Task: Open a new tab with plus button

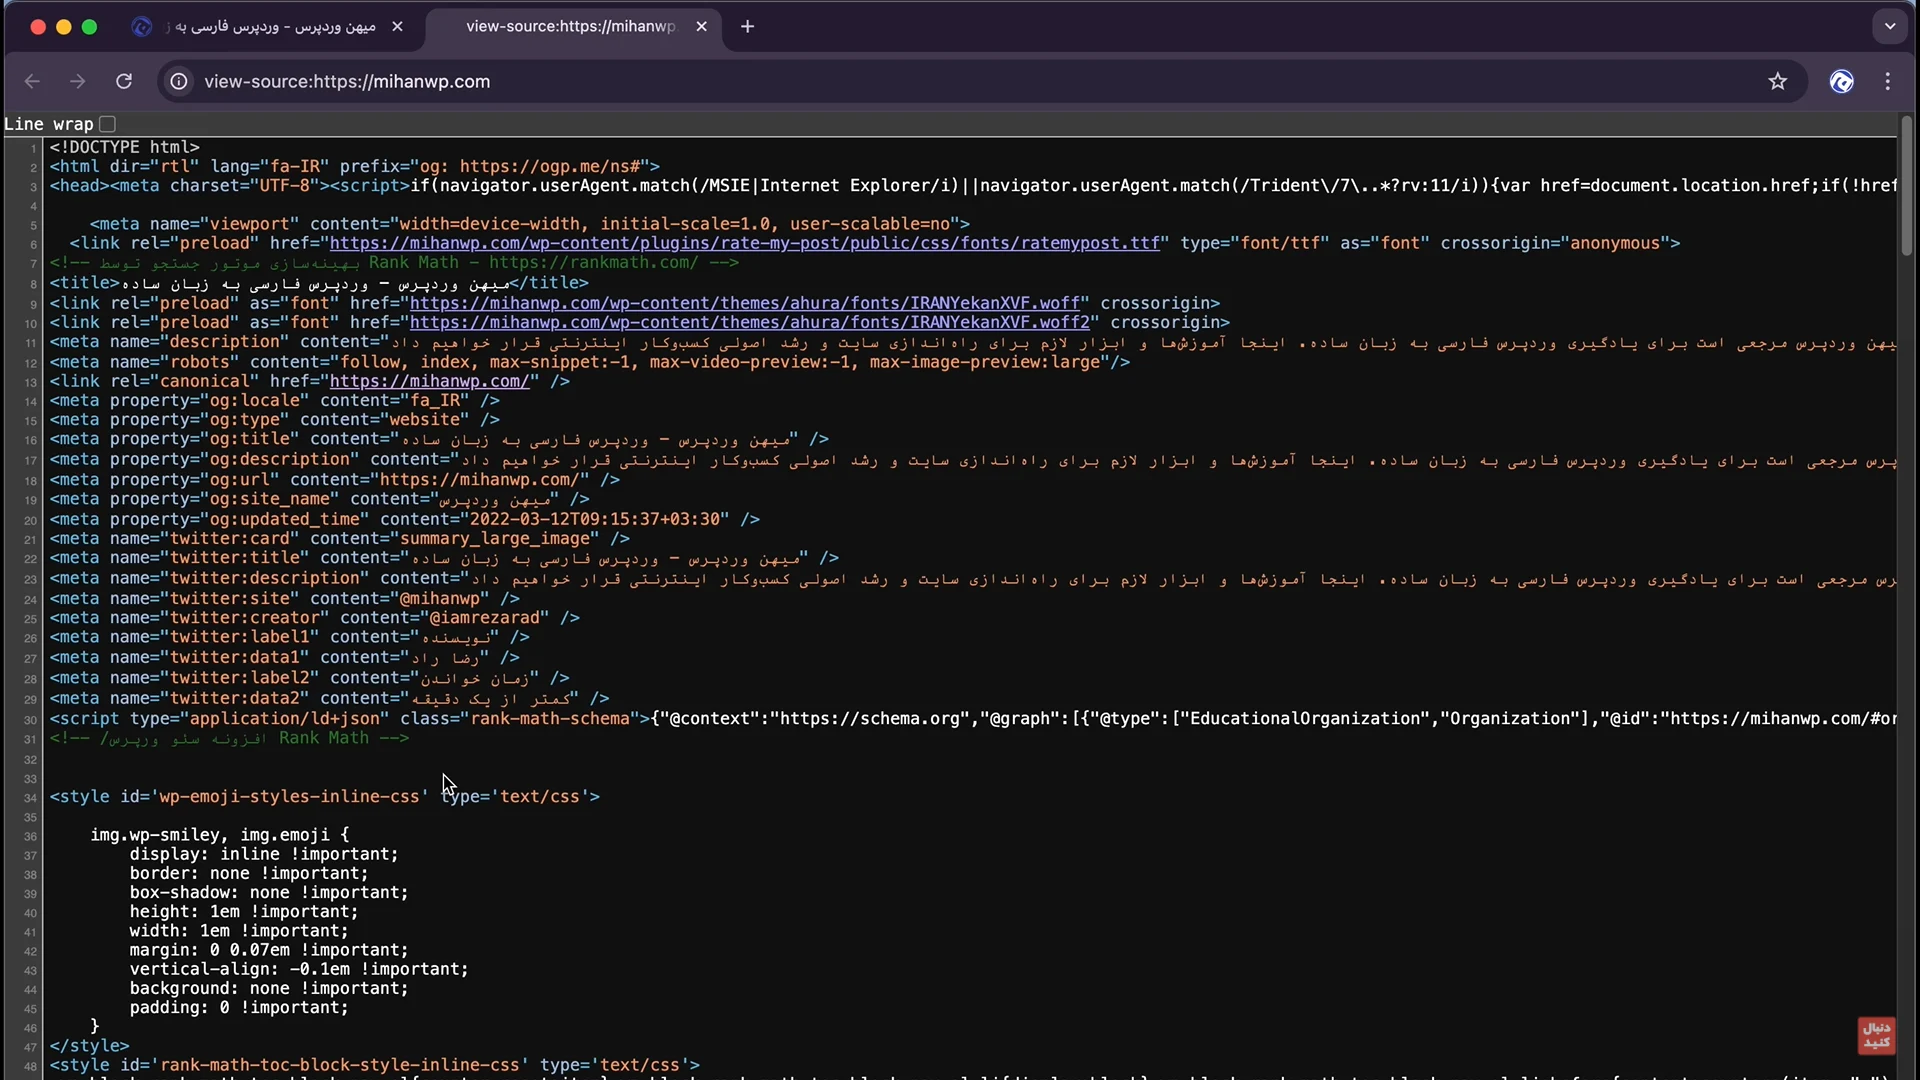Action: pyautogui.click(x=747, y=27)
